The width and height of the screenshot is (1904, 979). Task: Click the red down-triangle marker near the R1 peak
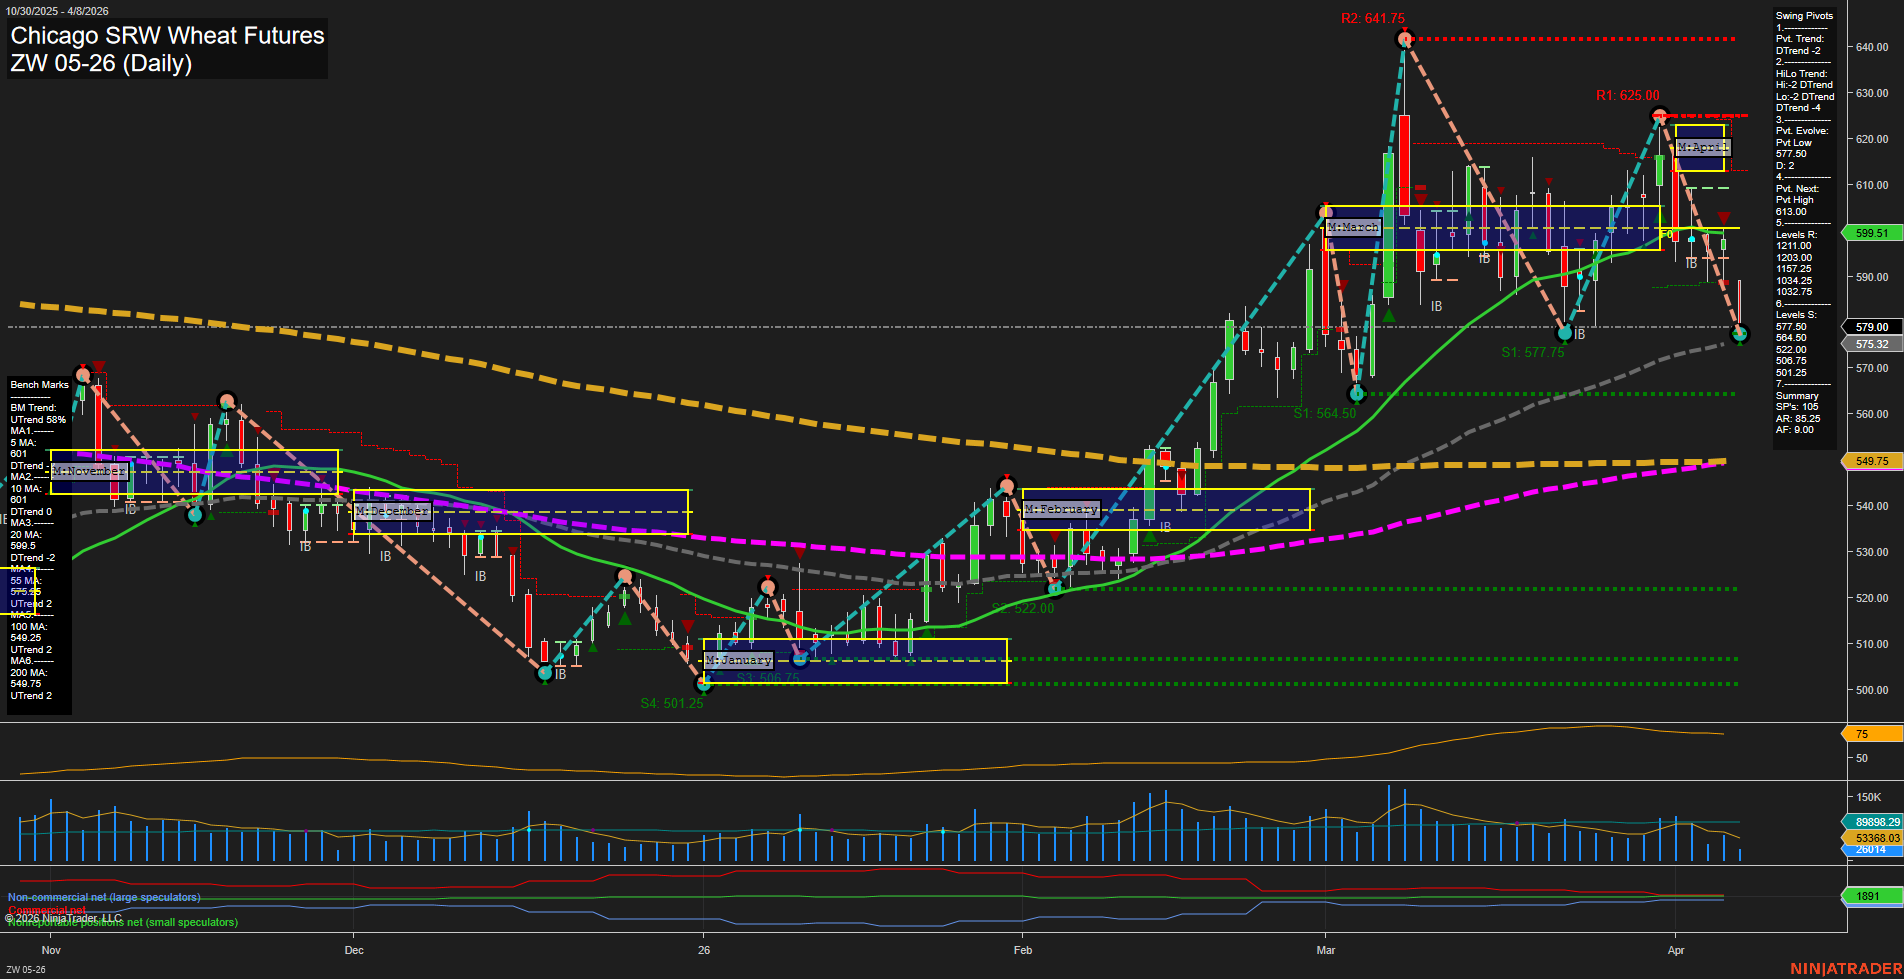pos(1724,215)
